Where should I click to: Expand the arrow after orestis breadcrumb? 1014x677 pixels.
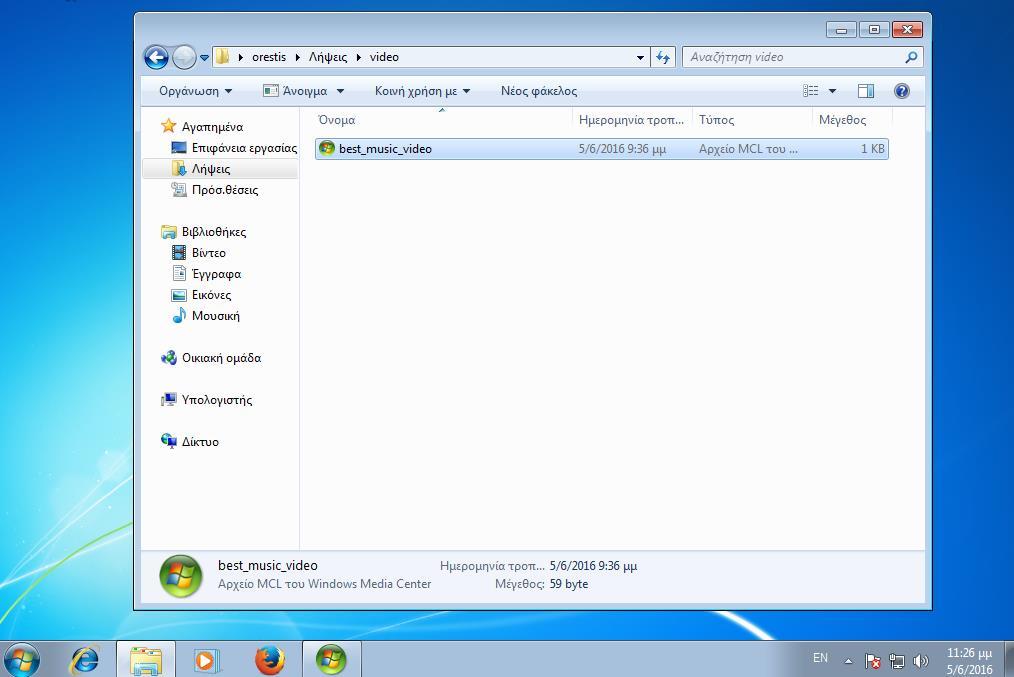[x=297, y=57]
